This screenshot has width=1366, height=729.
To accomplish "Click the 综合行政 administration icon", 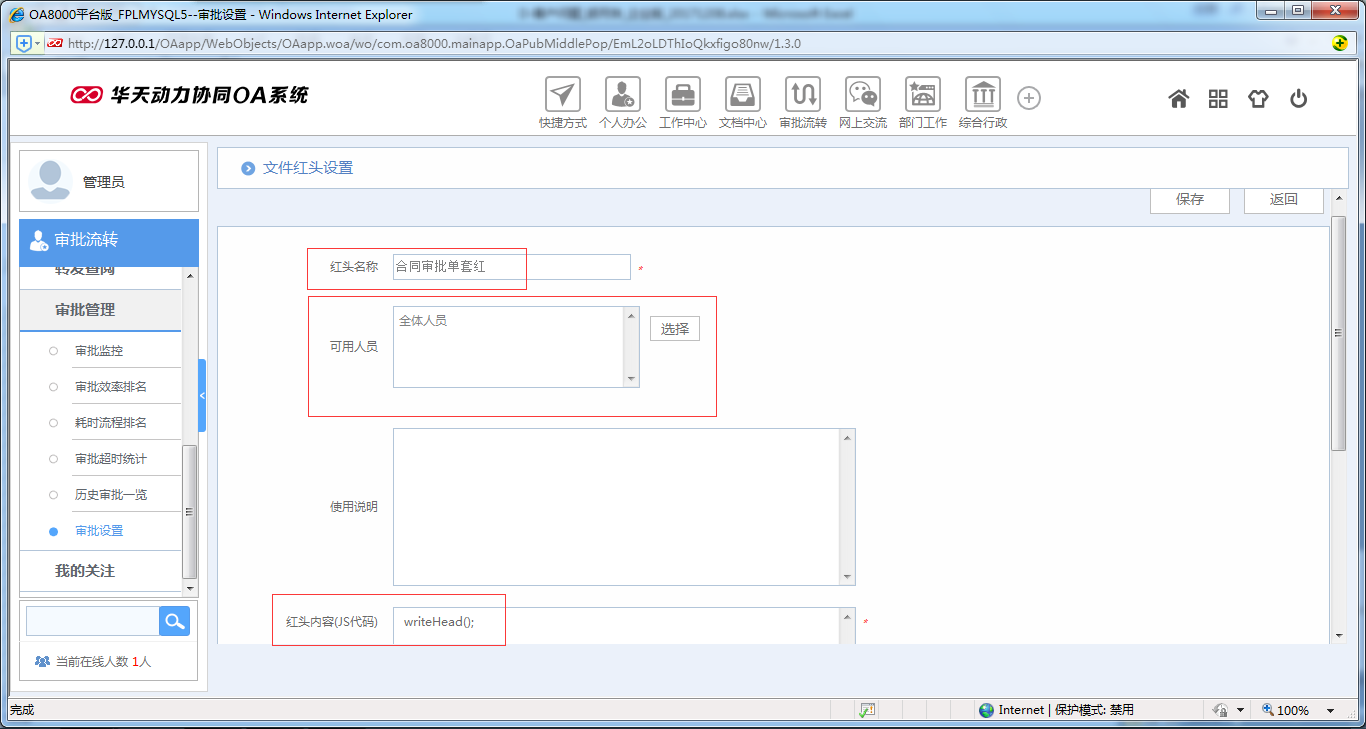I will pyautogui.click(x=983, y=96).
